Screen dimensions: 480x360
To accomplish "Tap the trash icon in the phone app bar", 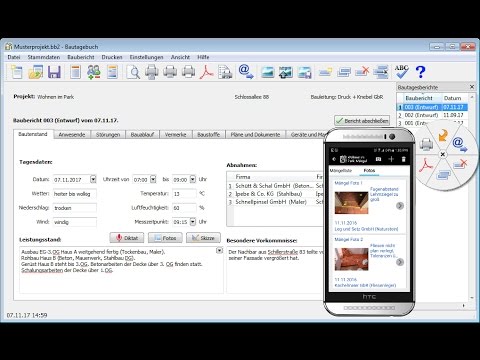I will point(403,159).
